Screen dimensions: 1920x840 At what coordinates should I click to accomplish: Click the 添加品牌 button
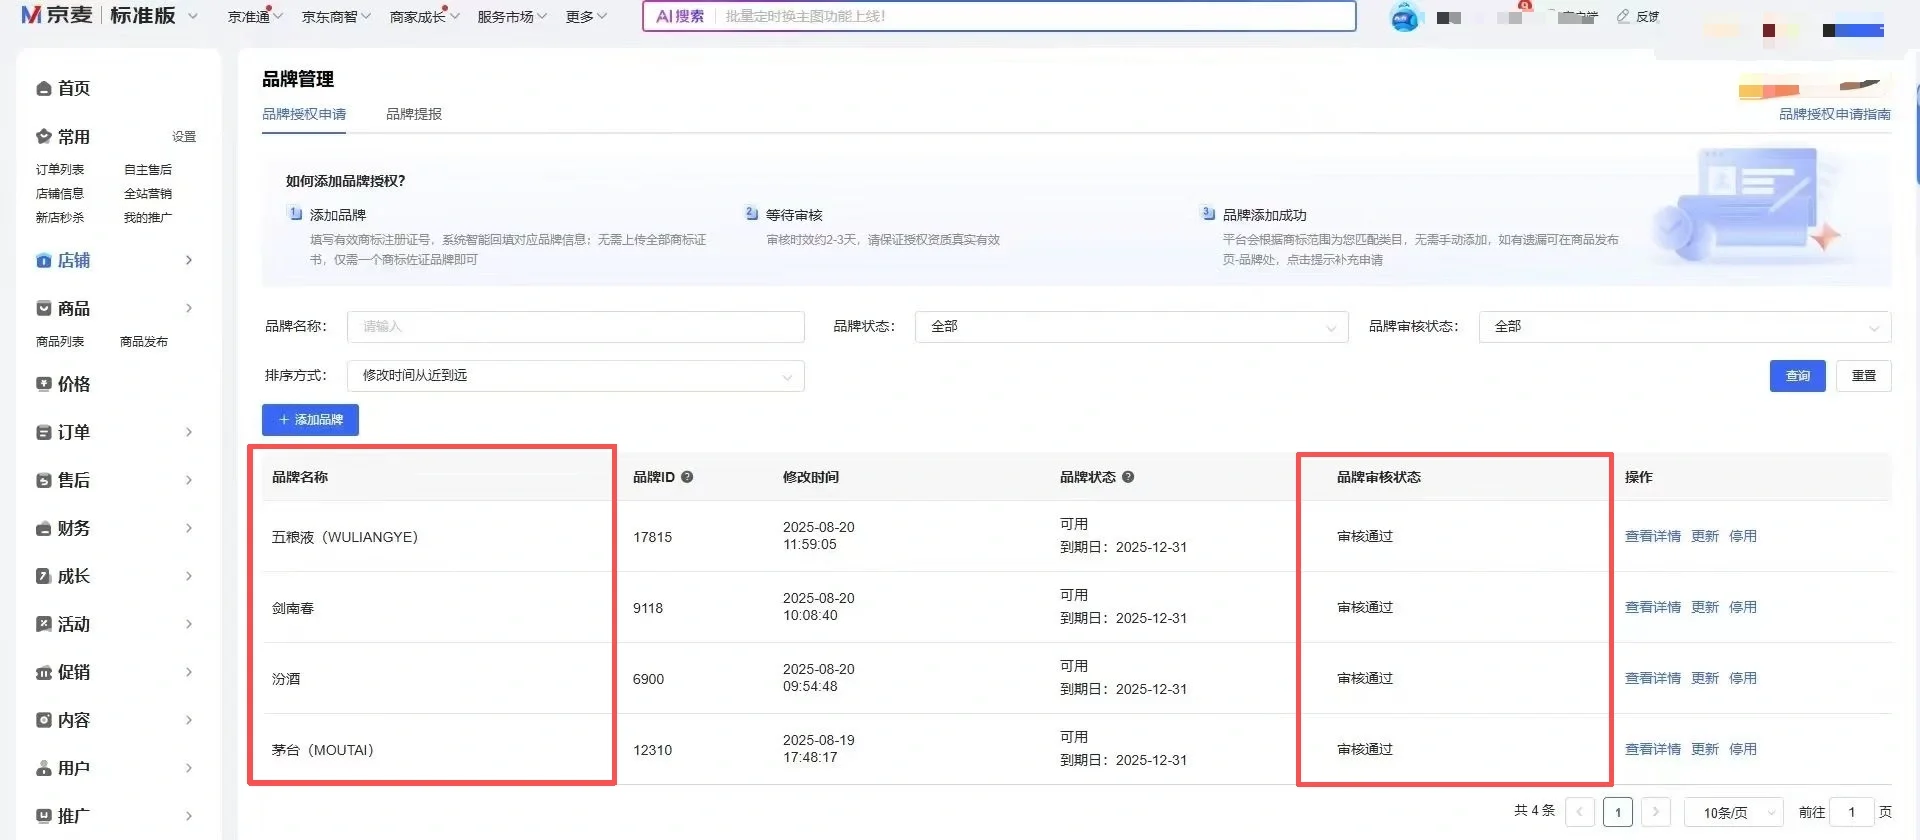click(x=310, y=420)
